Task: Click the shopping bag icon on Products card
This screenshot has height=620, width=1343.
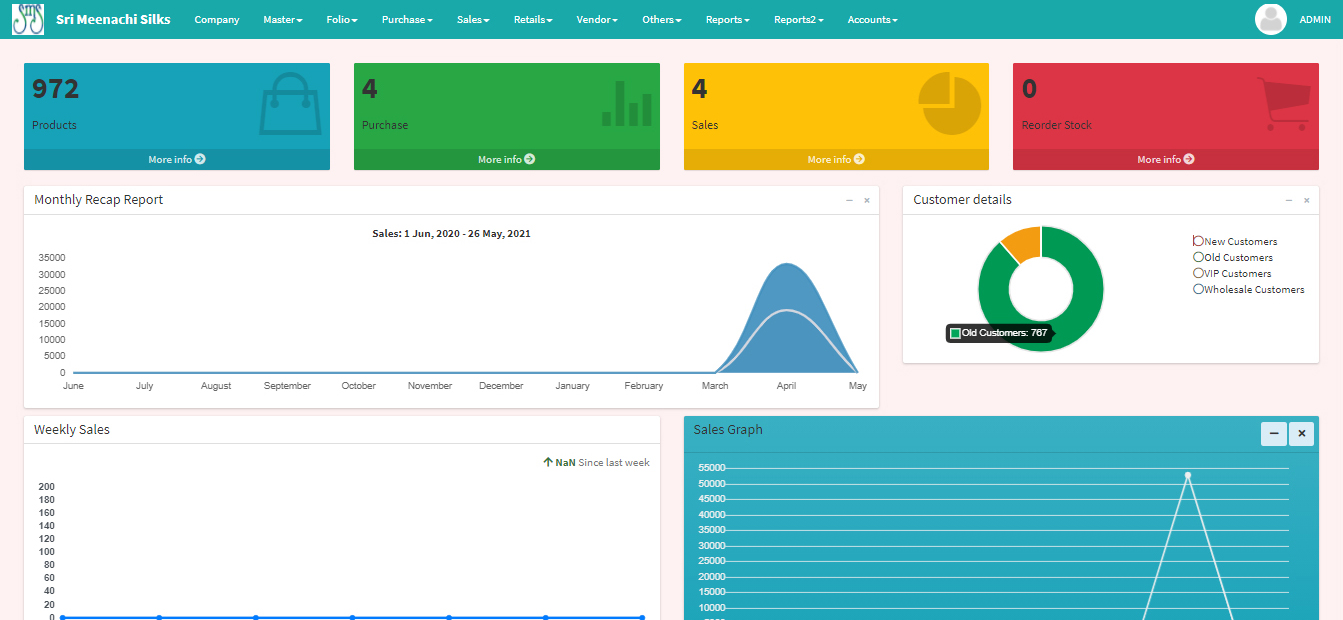Action: tap(290, 103)
